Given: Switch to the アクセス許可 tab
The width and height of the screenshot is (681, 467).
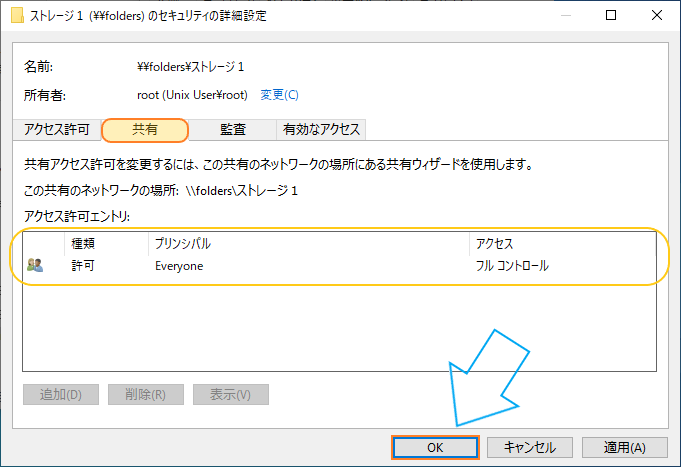Looking at the screenshot, I should 57,129.
